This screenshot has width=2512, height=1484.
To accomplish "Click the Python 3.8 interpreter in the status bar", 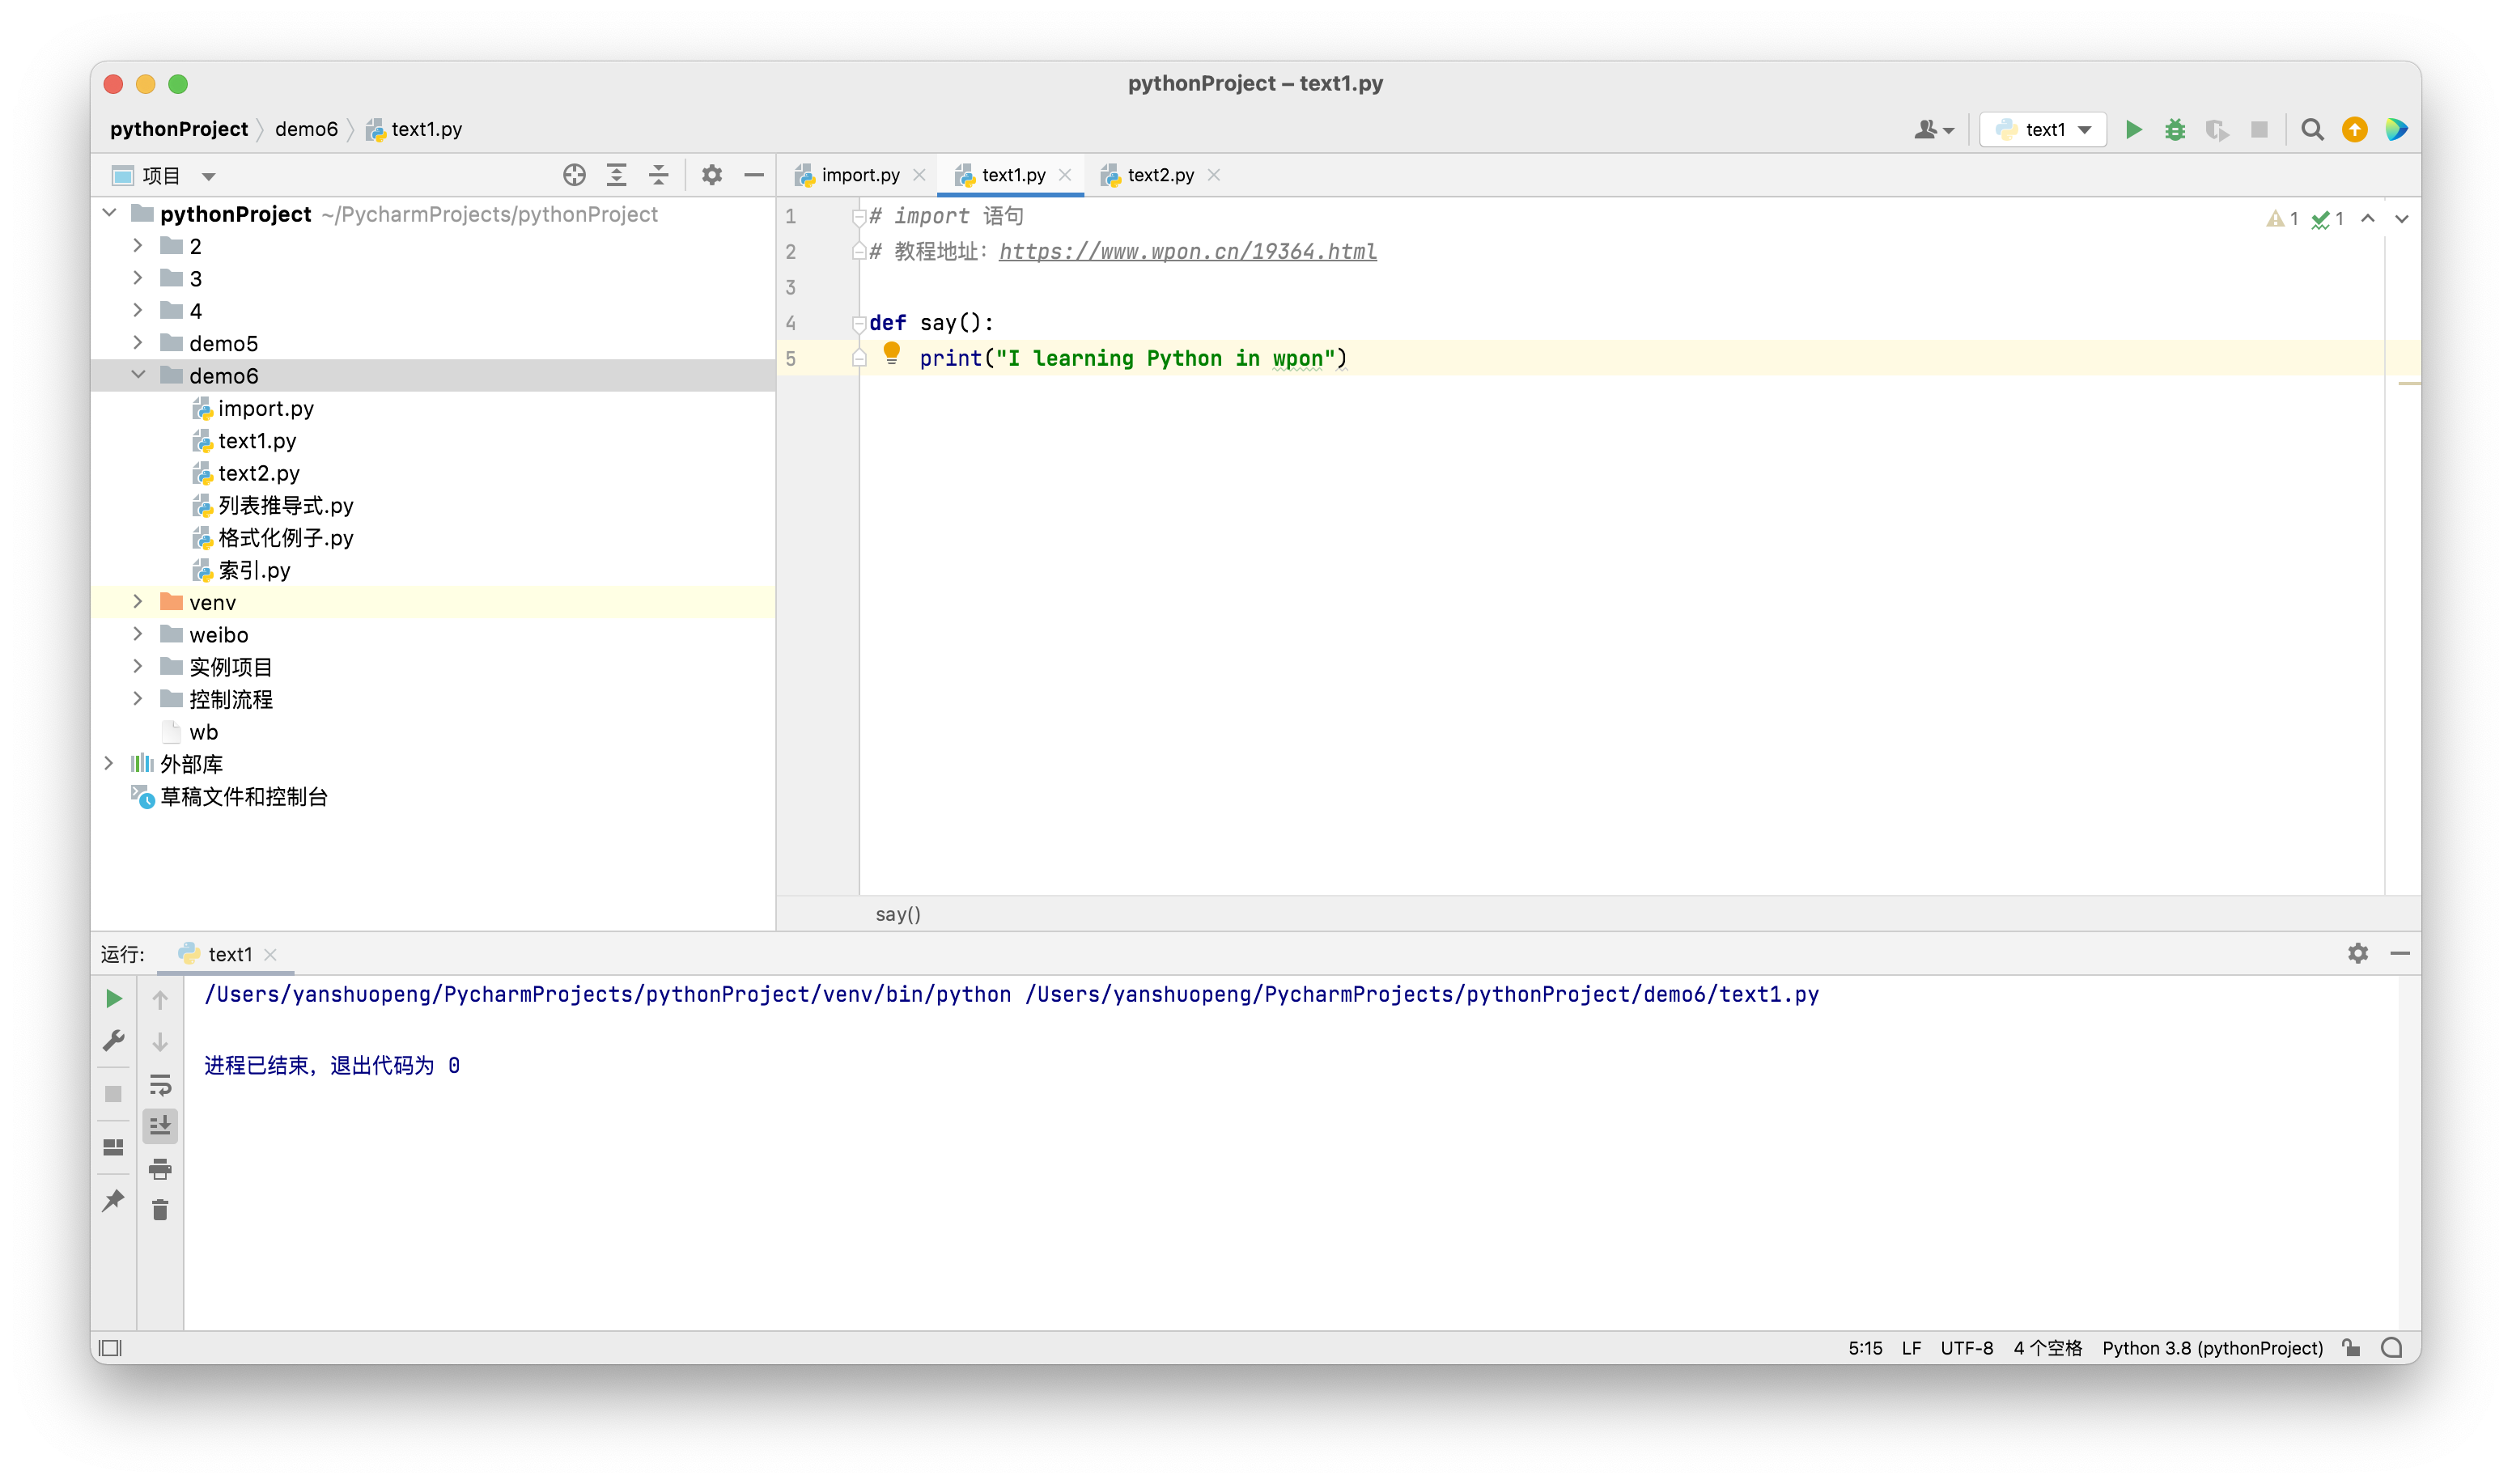I will click(x=2211, y=1348).
